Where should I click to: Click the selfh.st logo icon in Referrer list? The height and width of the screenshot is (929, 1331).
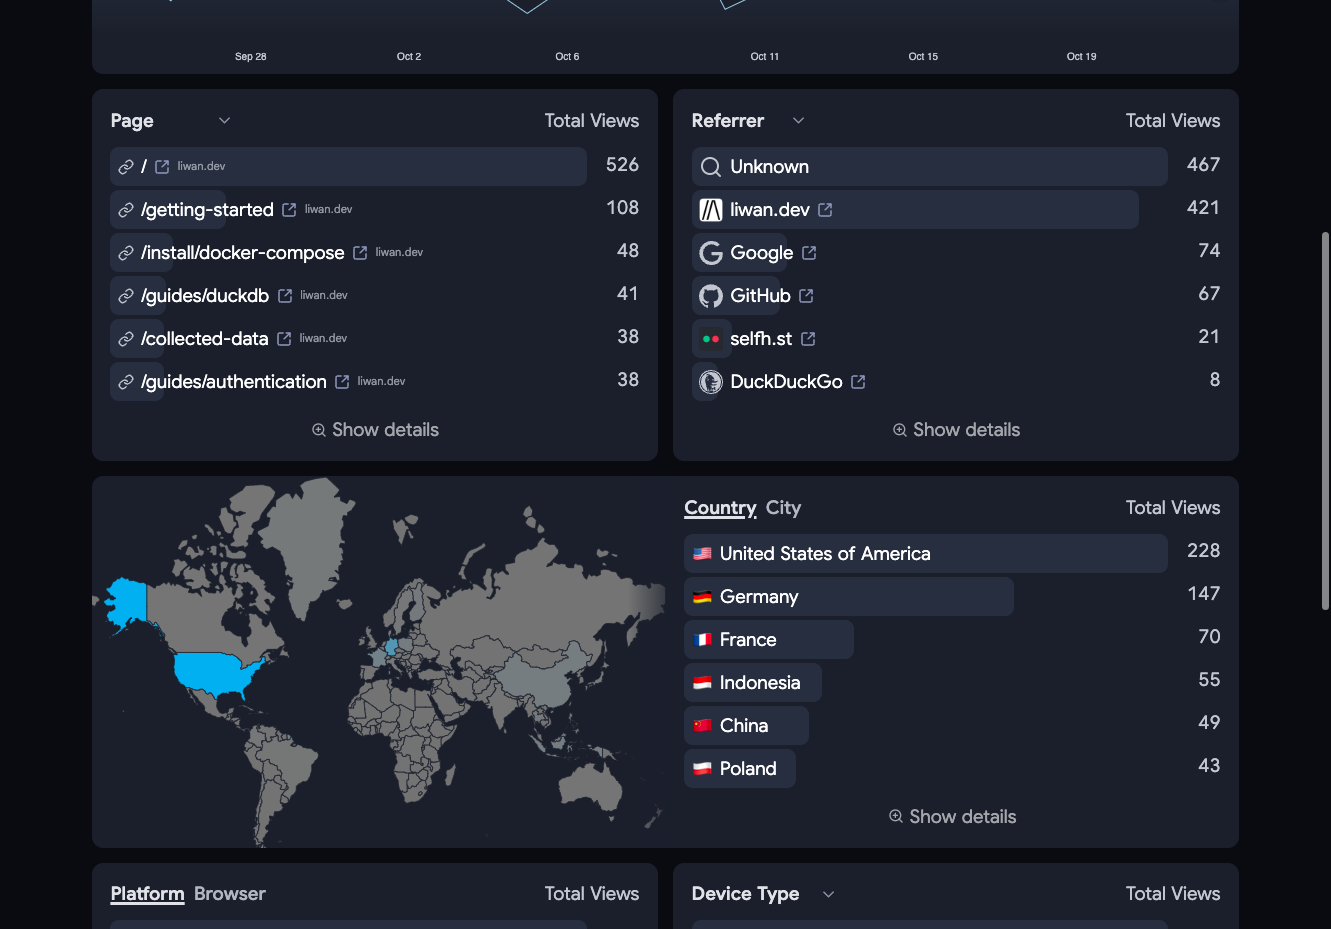(711, 339)
